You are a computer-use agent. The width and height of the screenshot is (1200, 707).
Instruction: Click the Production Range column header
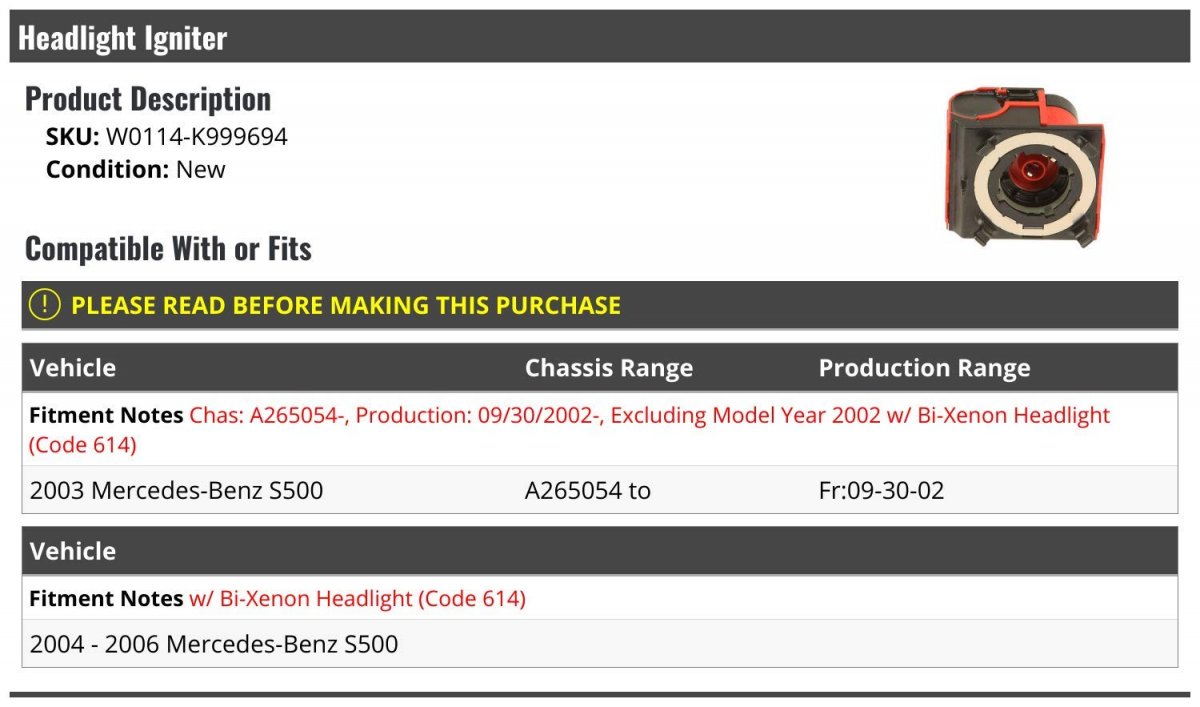tap(924, 368)
